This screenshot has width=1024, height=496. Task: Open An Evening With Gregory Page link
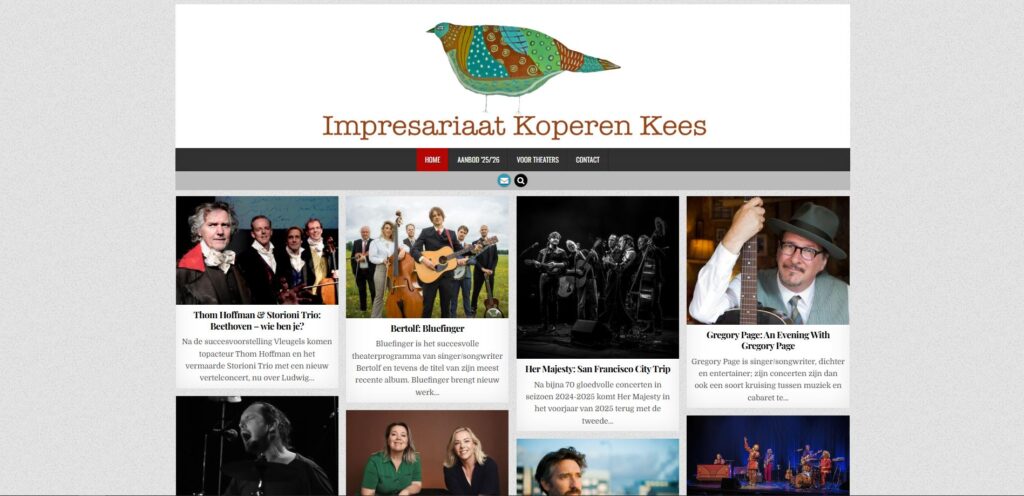[x=768, y=340]
